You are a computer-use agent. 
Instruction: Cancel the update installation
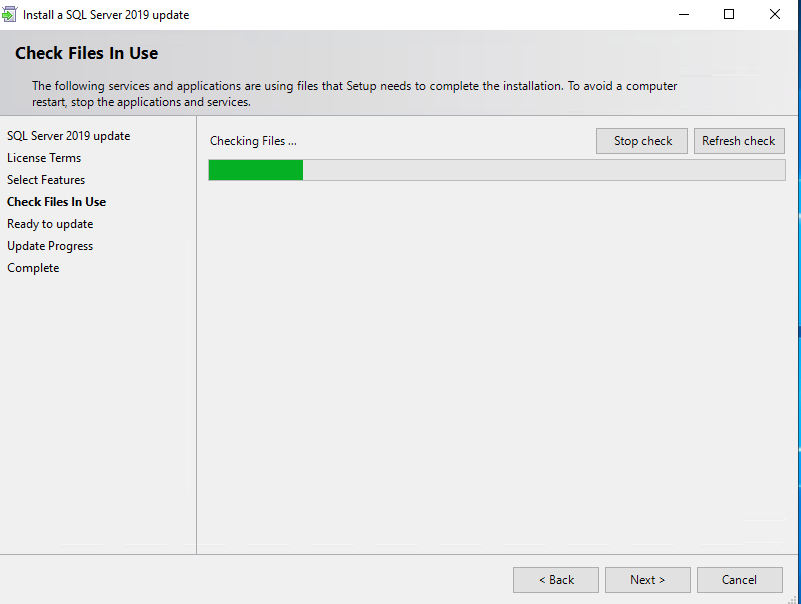(739, 580)
